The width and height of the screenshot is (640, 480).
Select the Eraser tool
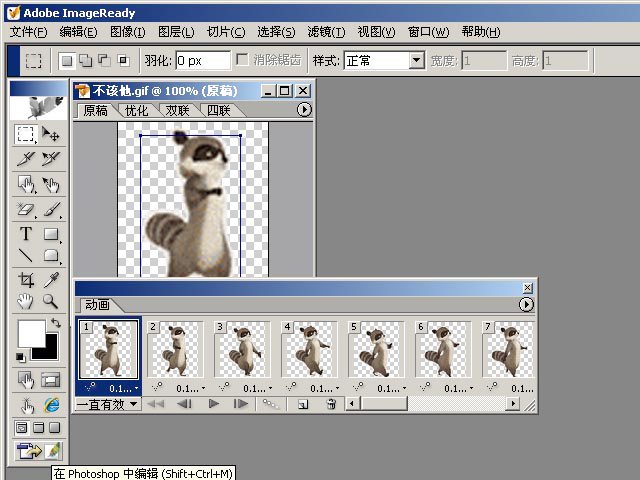click(25, 209)
